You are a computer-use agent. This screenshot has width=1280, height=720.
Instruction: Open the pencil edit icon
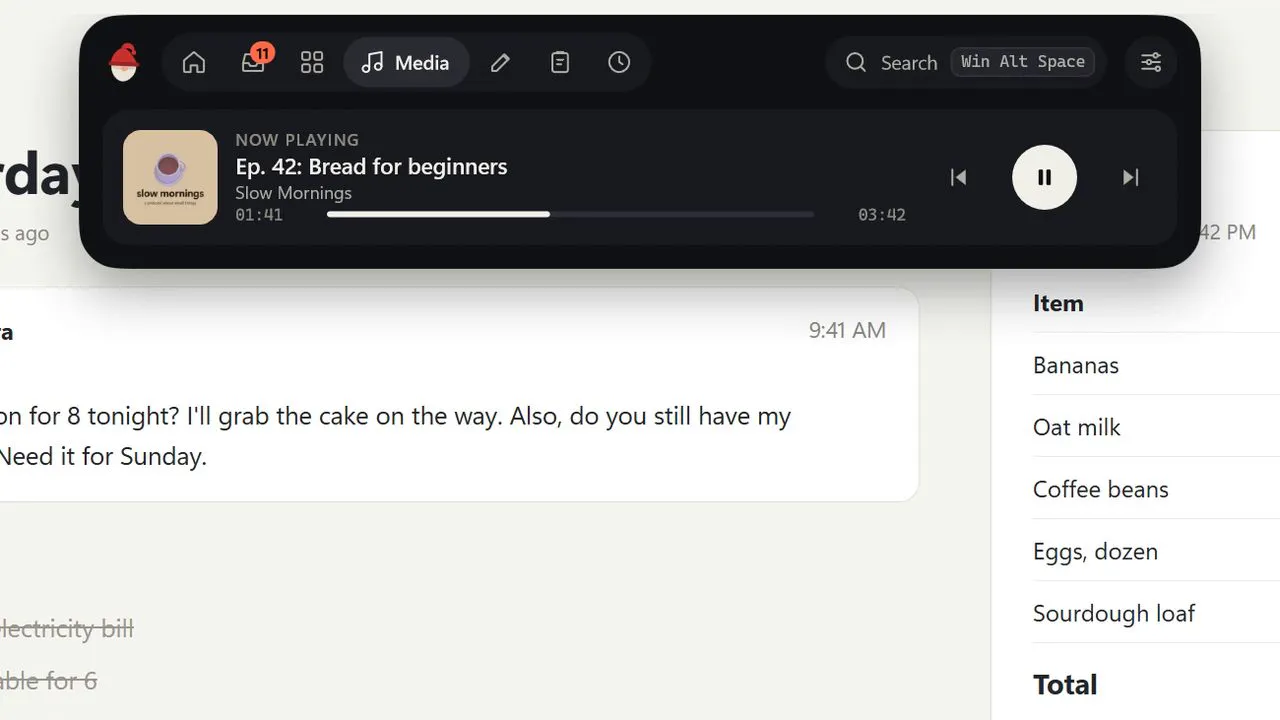click(501, 63)
